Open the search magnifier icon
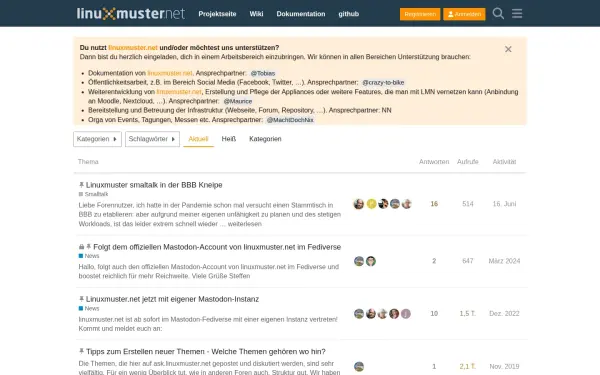Screen dimensions: 600x375 coord(498,14)
